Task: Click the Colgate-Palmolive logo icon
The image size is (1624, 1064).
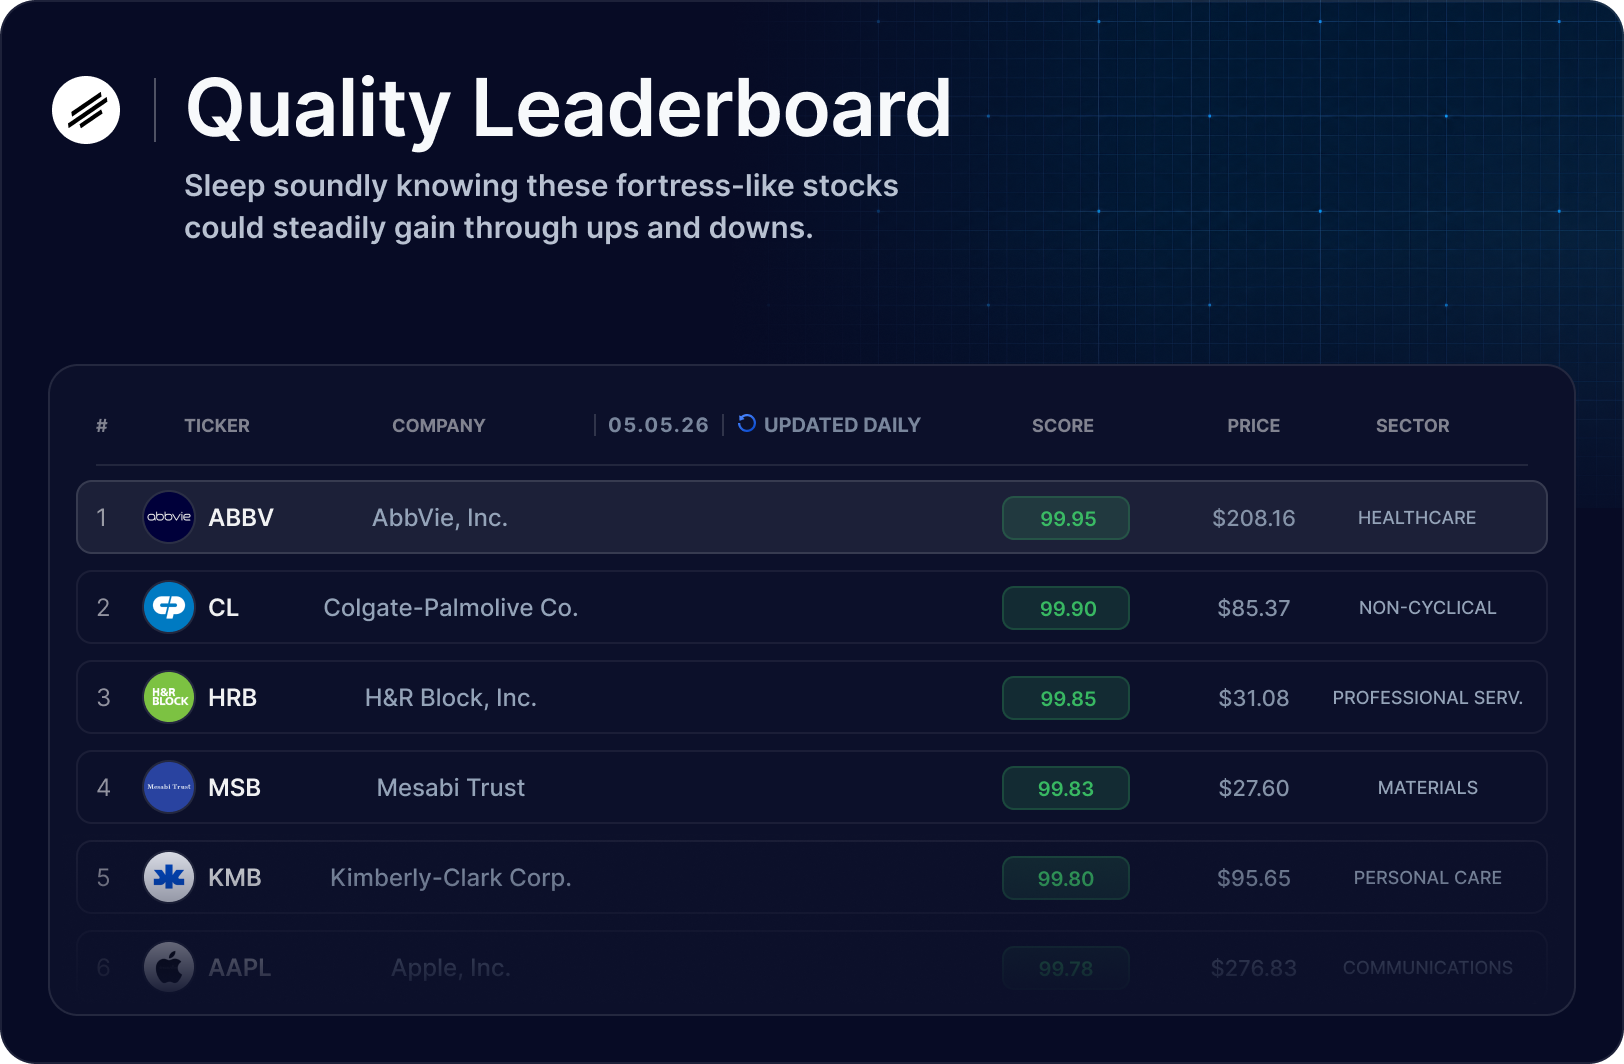Action: coord(169,607)
